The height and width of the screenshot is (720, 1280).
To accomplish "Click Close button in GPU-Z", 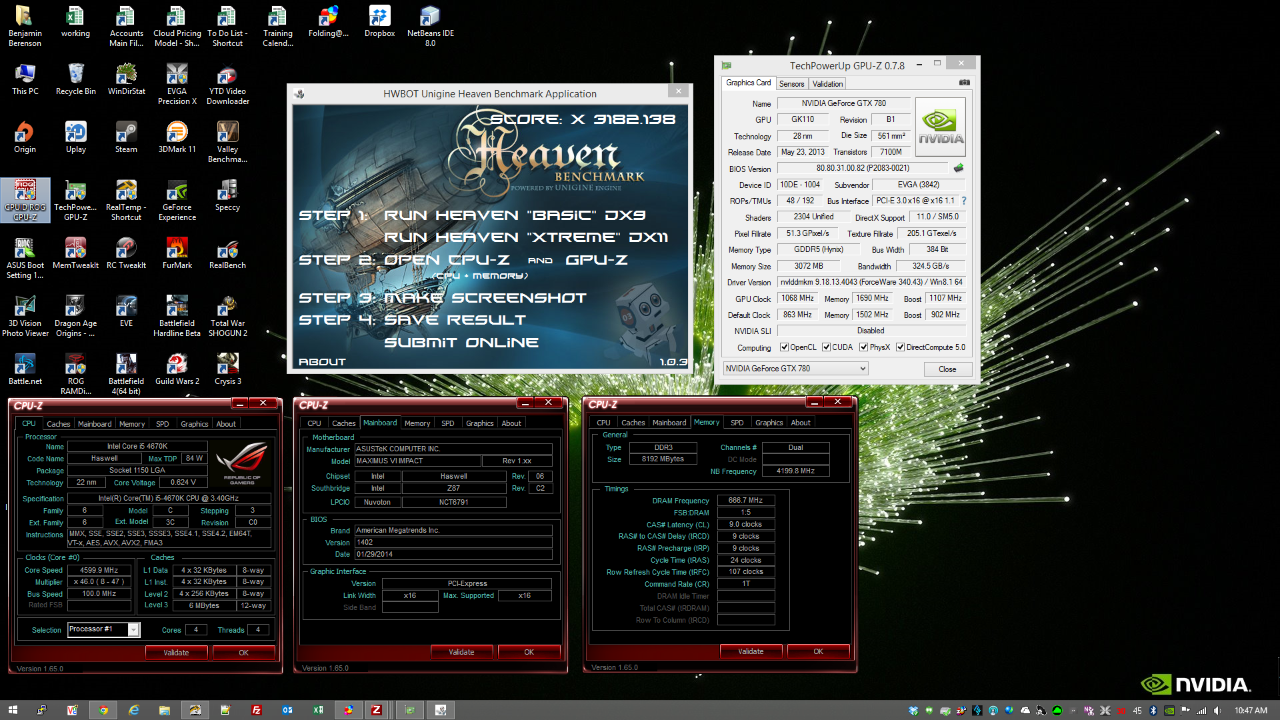I will pyautogui.click(x=947, y=369).
